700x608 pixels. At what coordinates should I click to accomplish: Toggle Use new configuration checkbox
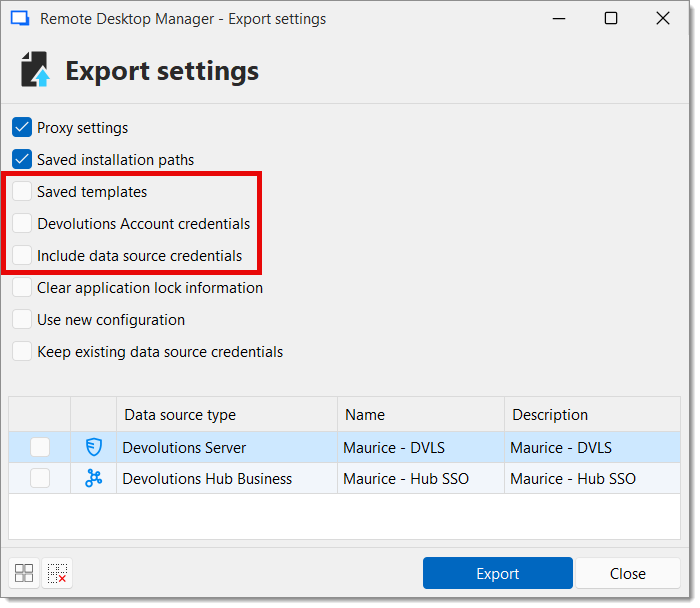[22, 320]
